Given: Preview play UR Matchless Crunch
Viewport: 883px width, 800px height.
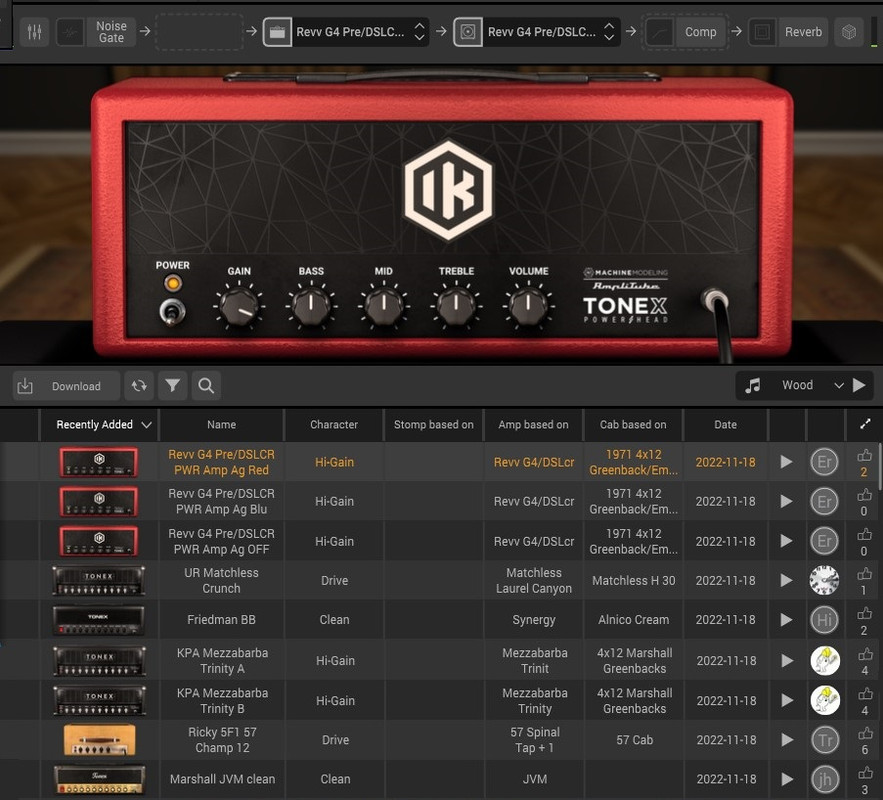Looking at the screenshot, I should point(786,580).
